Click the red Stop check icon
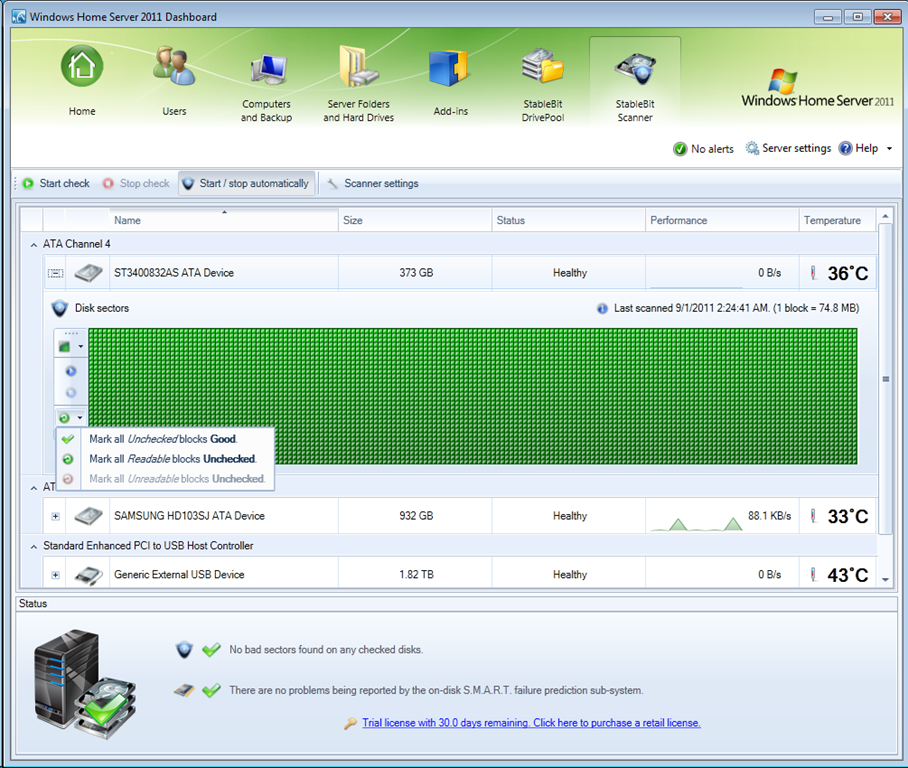Screen dimensions: 908x768 click(108, 184)
